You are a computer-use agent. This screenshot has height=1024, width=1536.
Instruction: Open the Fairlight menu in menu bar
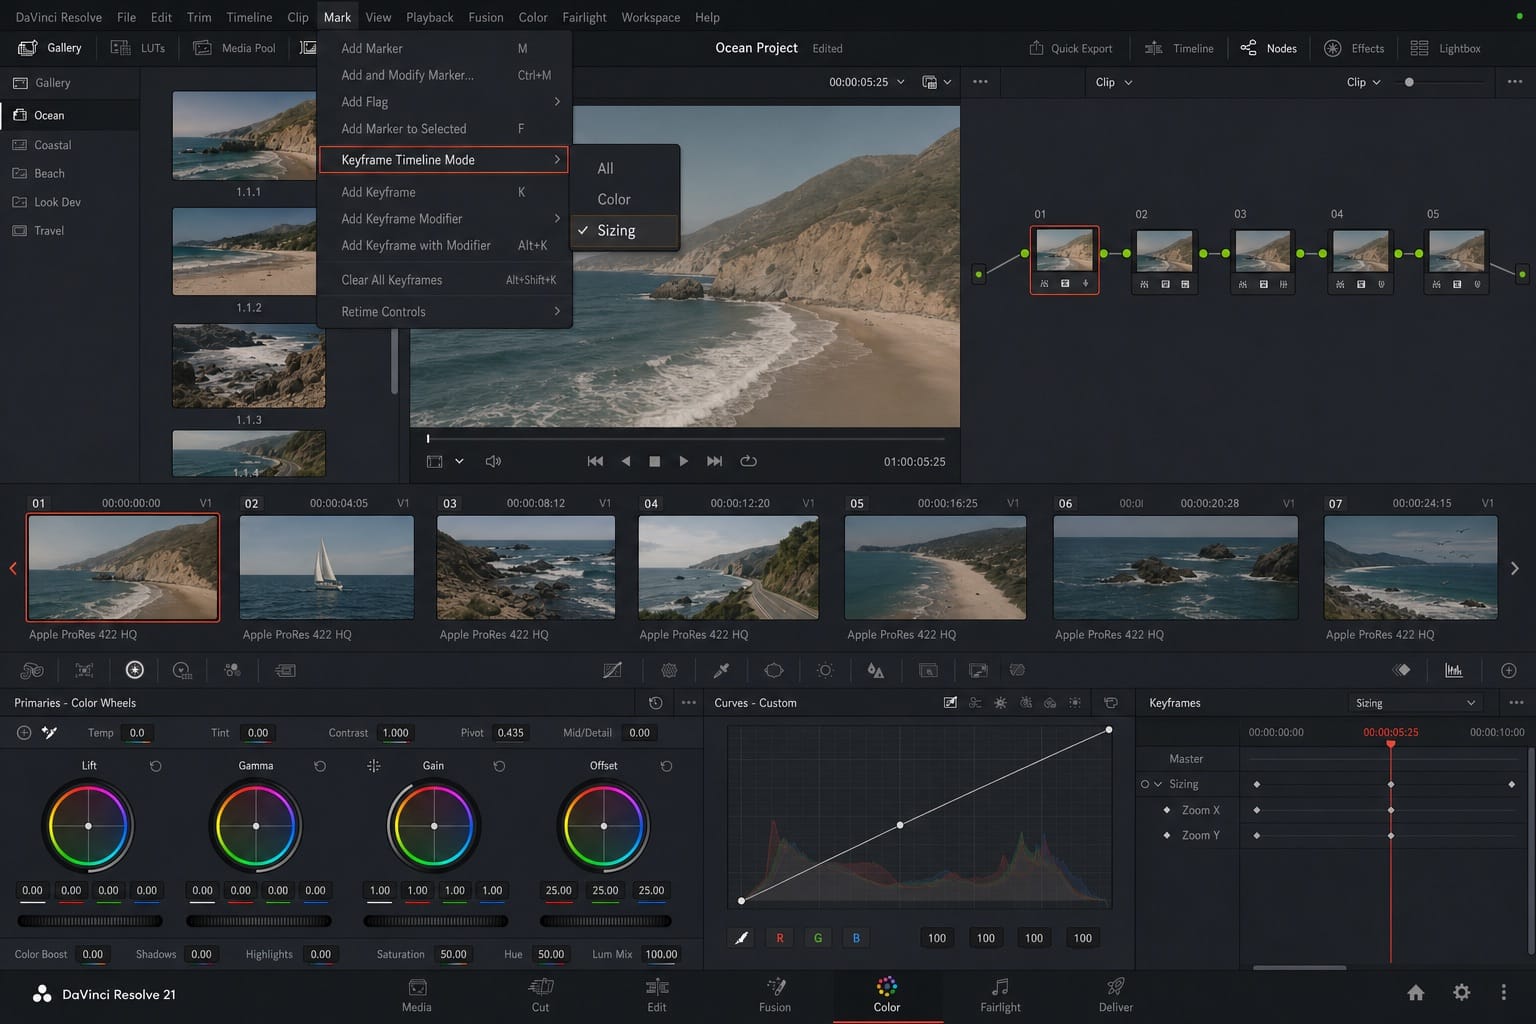[x=584, y=17]
